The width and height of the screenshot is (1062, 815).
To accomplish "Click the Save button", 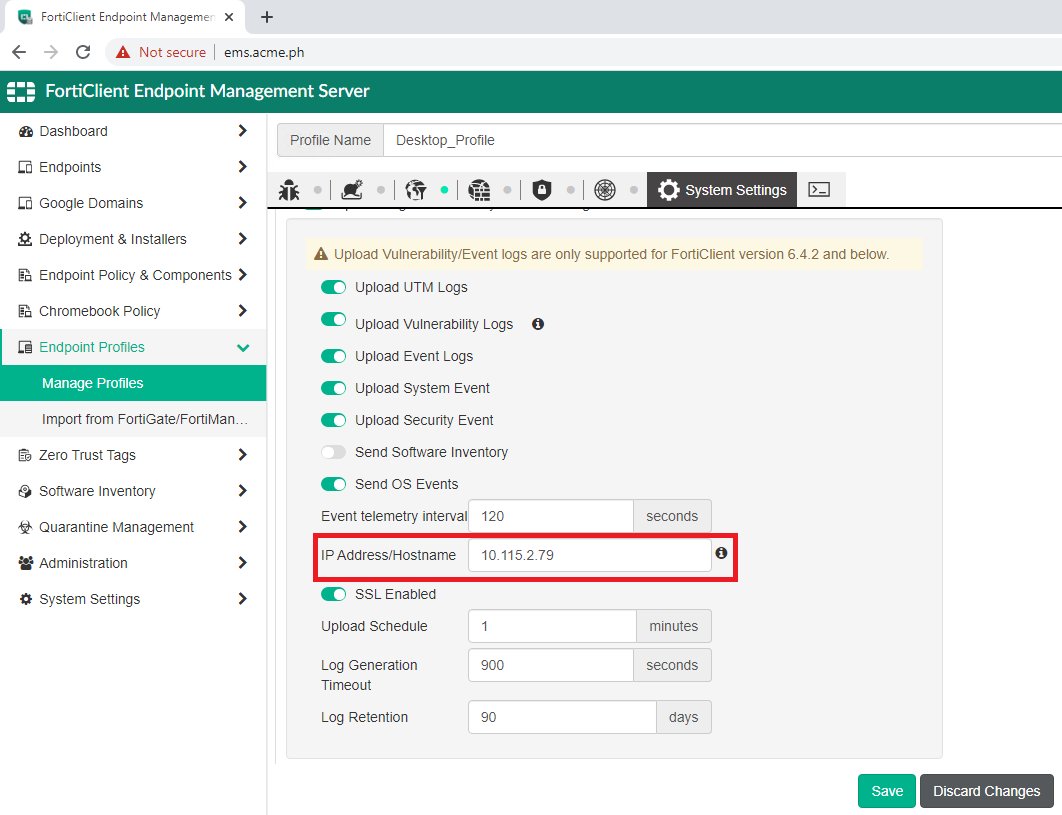I will (x=886, y=791).
